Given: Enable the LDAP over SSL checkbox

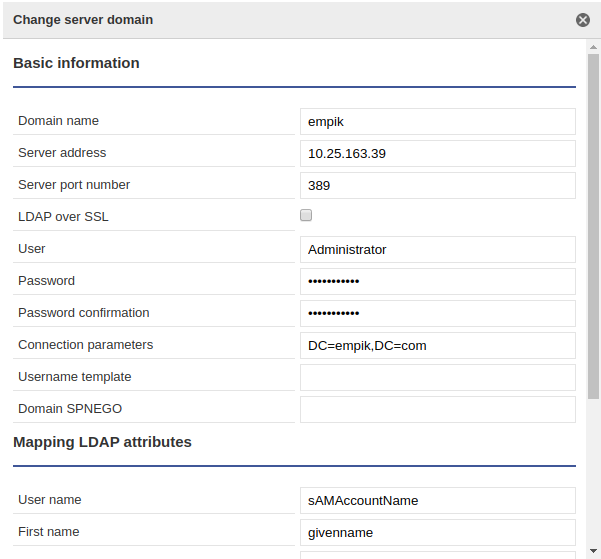Looking at the screenshot, I should pos(306,215).
